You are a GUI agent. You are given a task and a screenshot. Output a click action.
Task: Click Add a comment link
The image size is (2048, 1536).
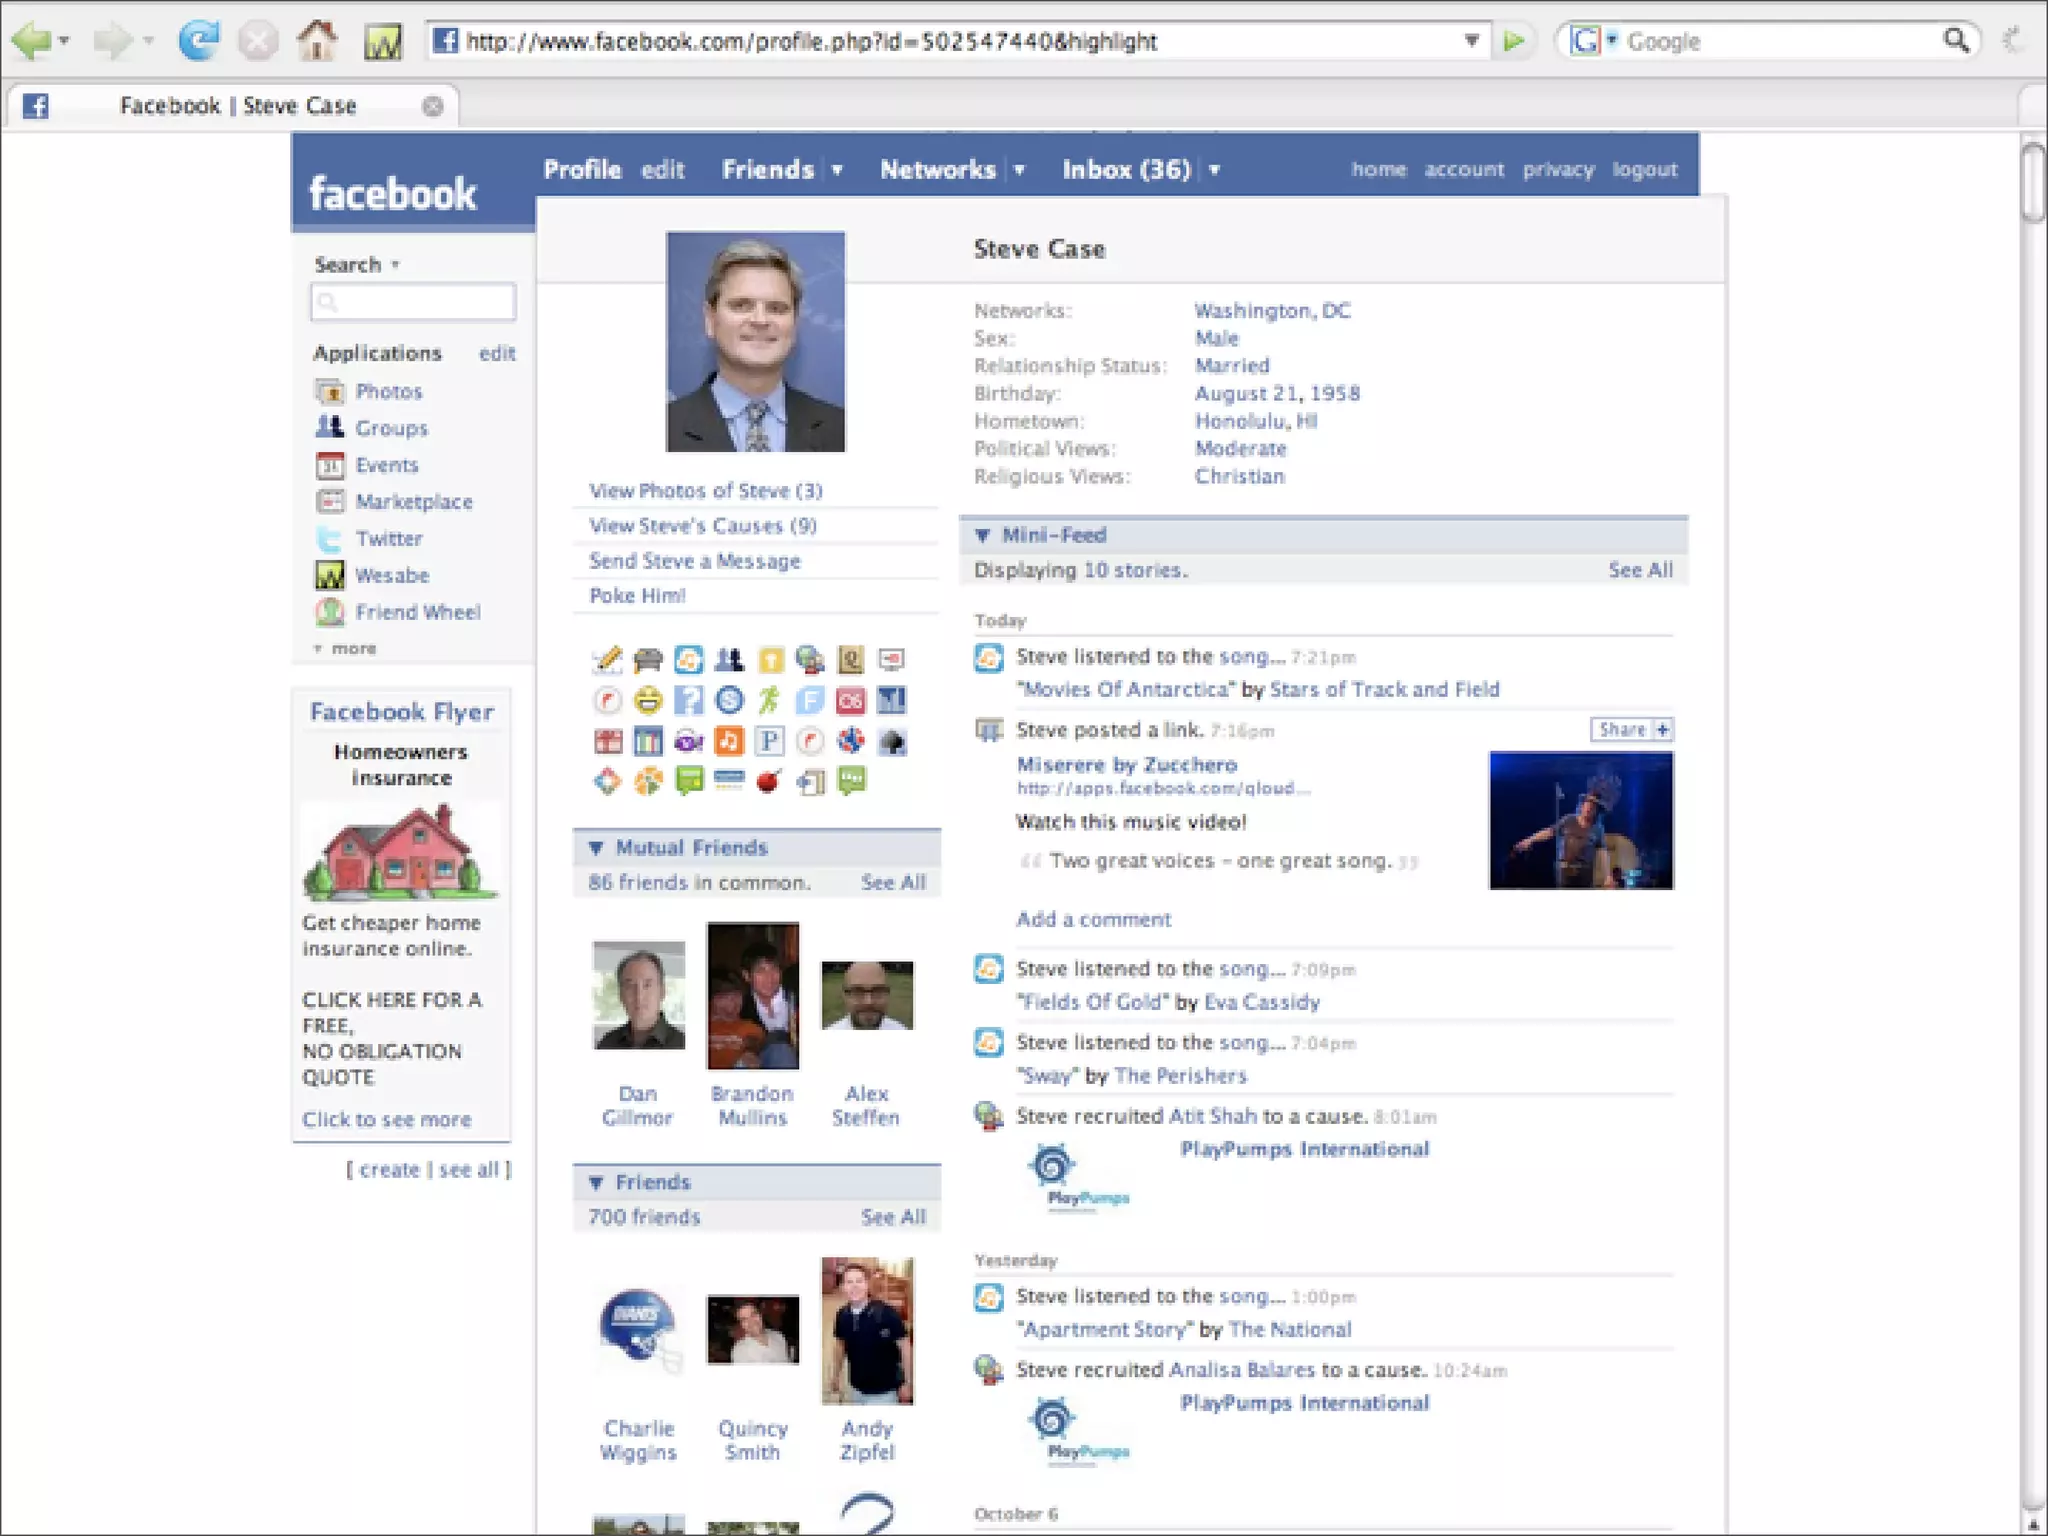coord(1094,919)
